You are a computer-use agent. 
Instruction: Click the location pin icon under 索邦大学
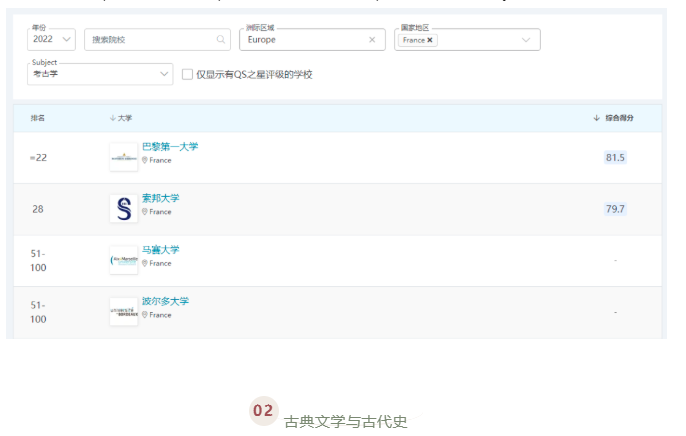pos(145,212)
